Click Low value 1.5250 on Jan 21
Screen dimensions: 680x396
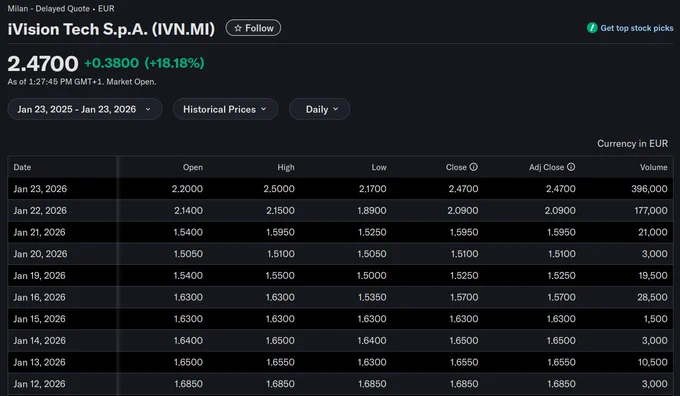coord(372,232)
